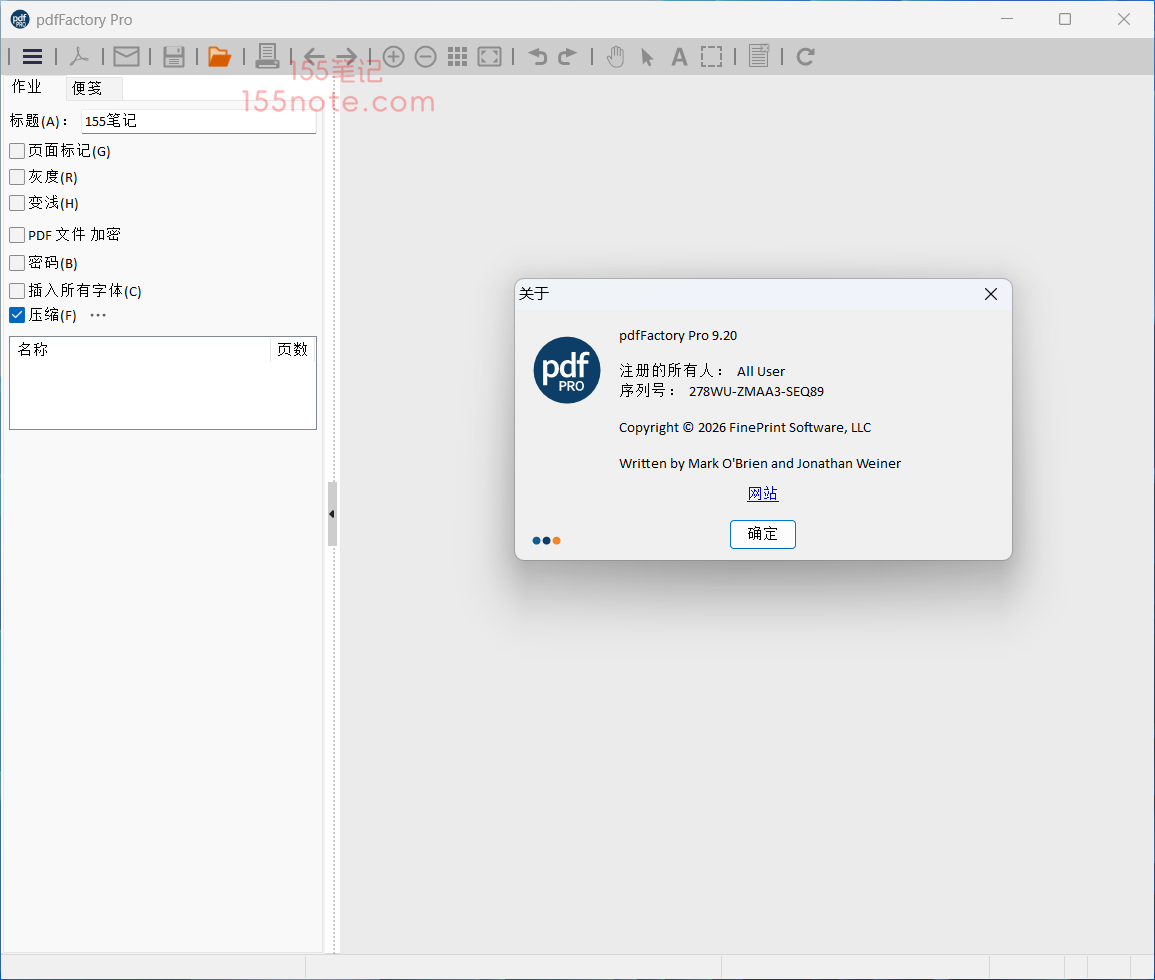Image resolution: width=1155 pixels, height=980 pixels.
Task: Click the zoom in plus icon
Action: tap(394, 57)
